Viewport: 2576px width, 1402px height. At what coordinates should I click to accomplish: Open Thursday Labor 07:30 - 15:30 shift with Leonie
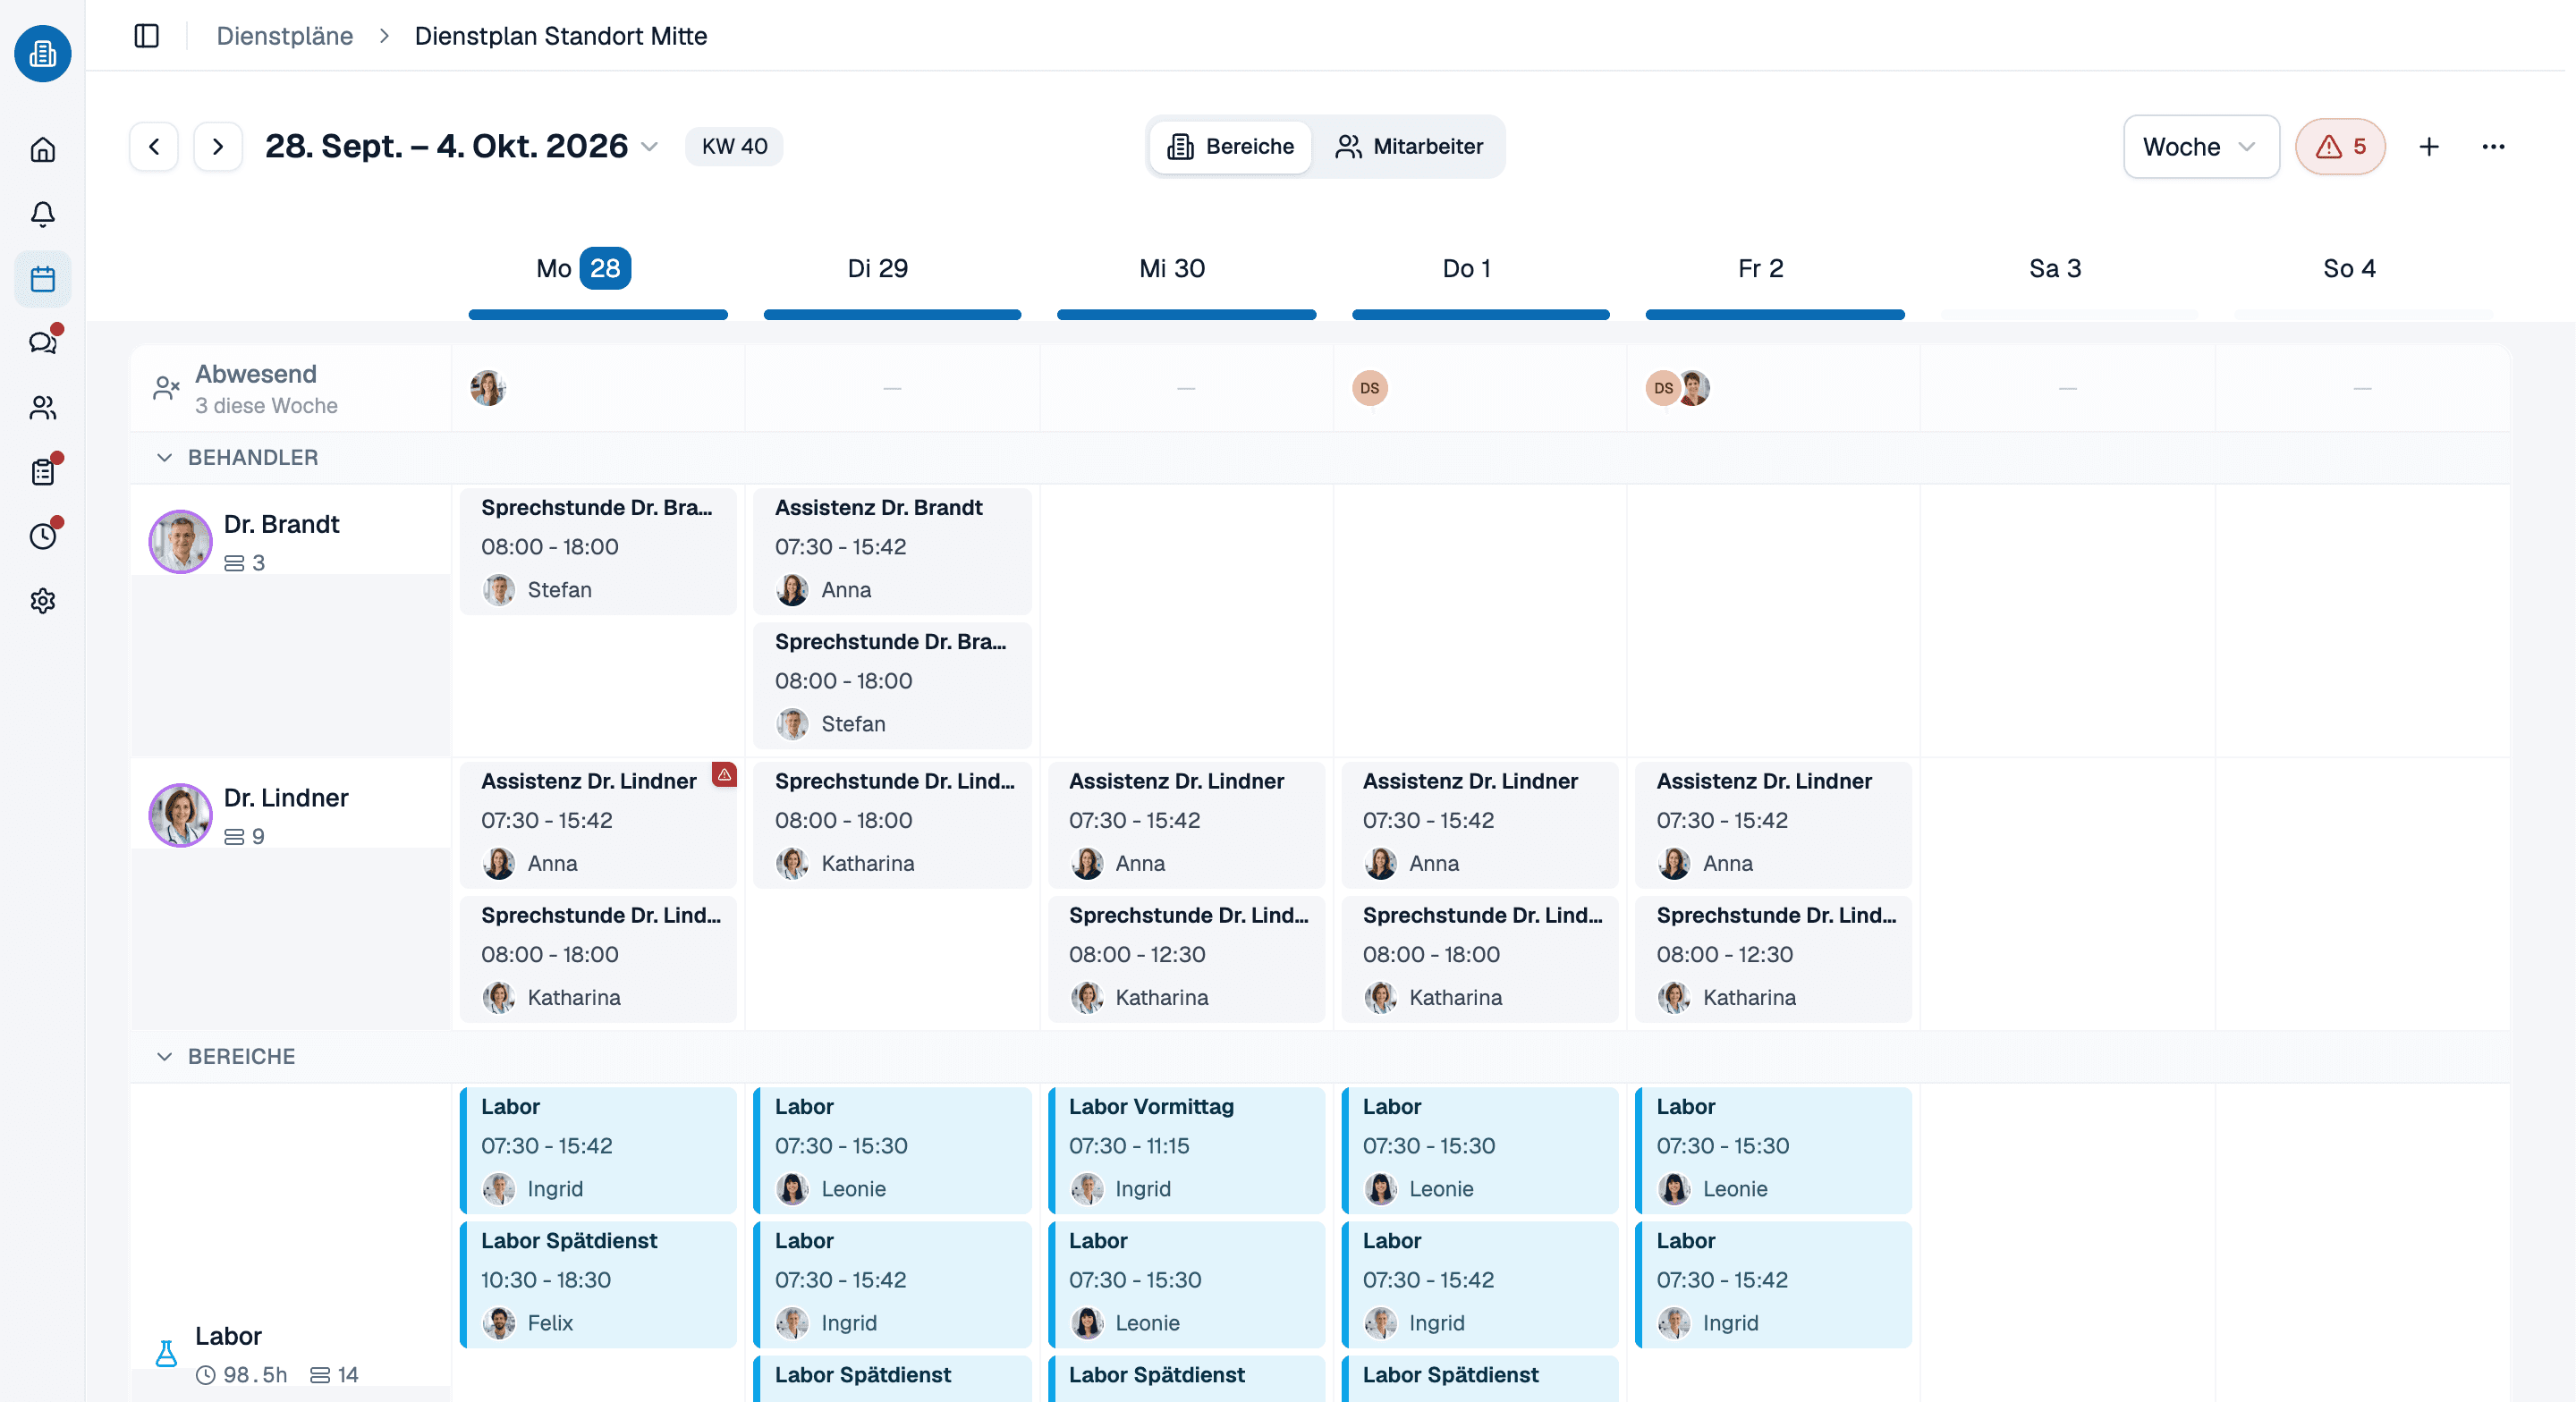[1479, 1150]
